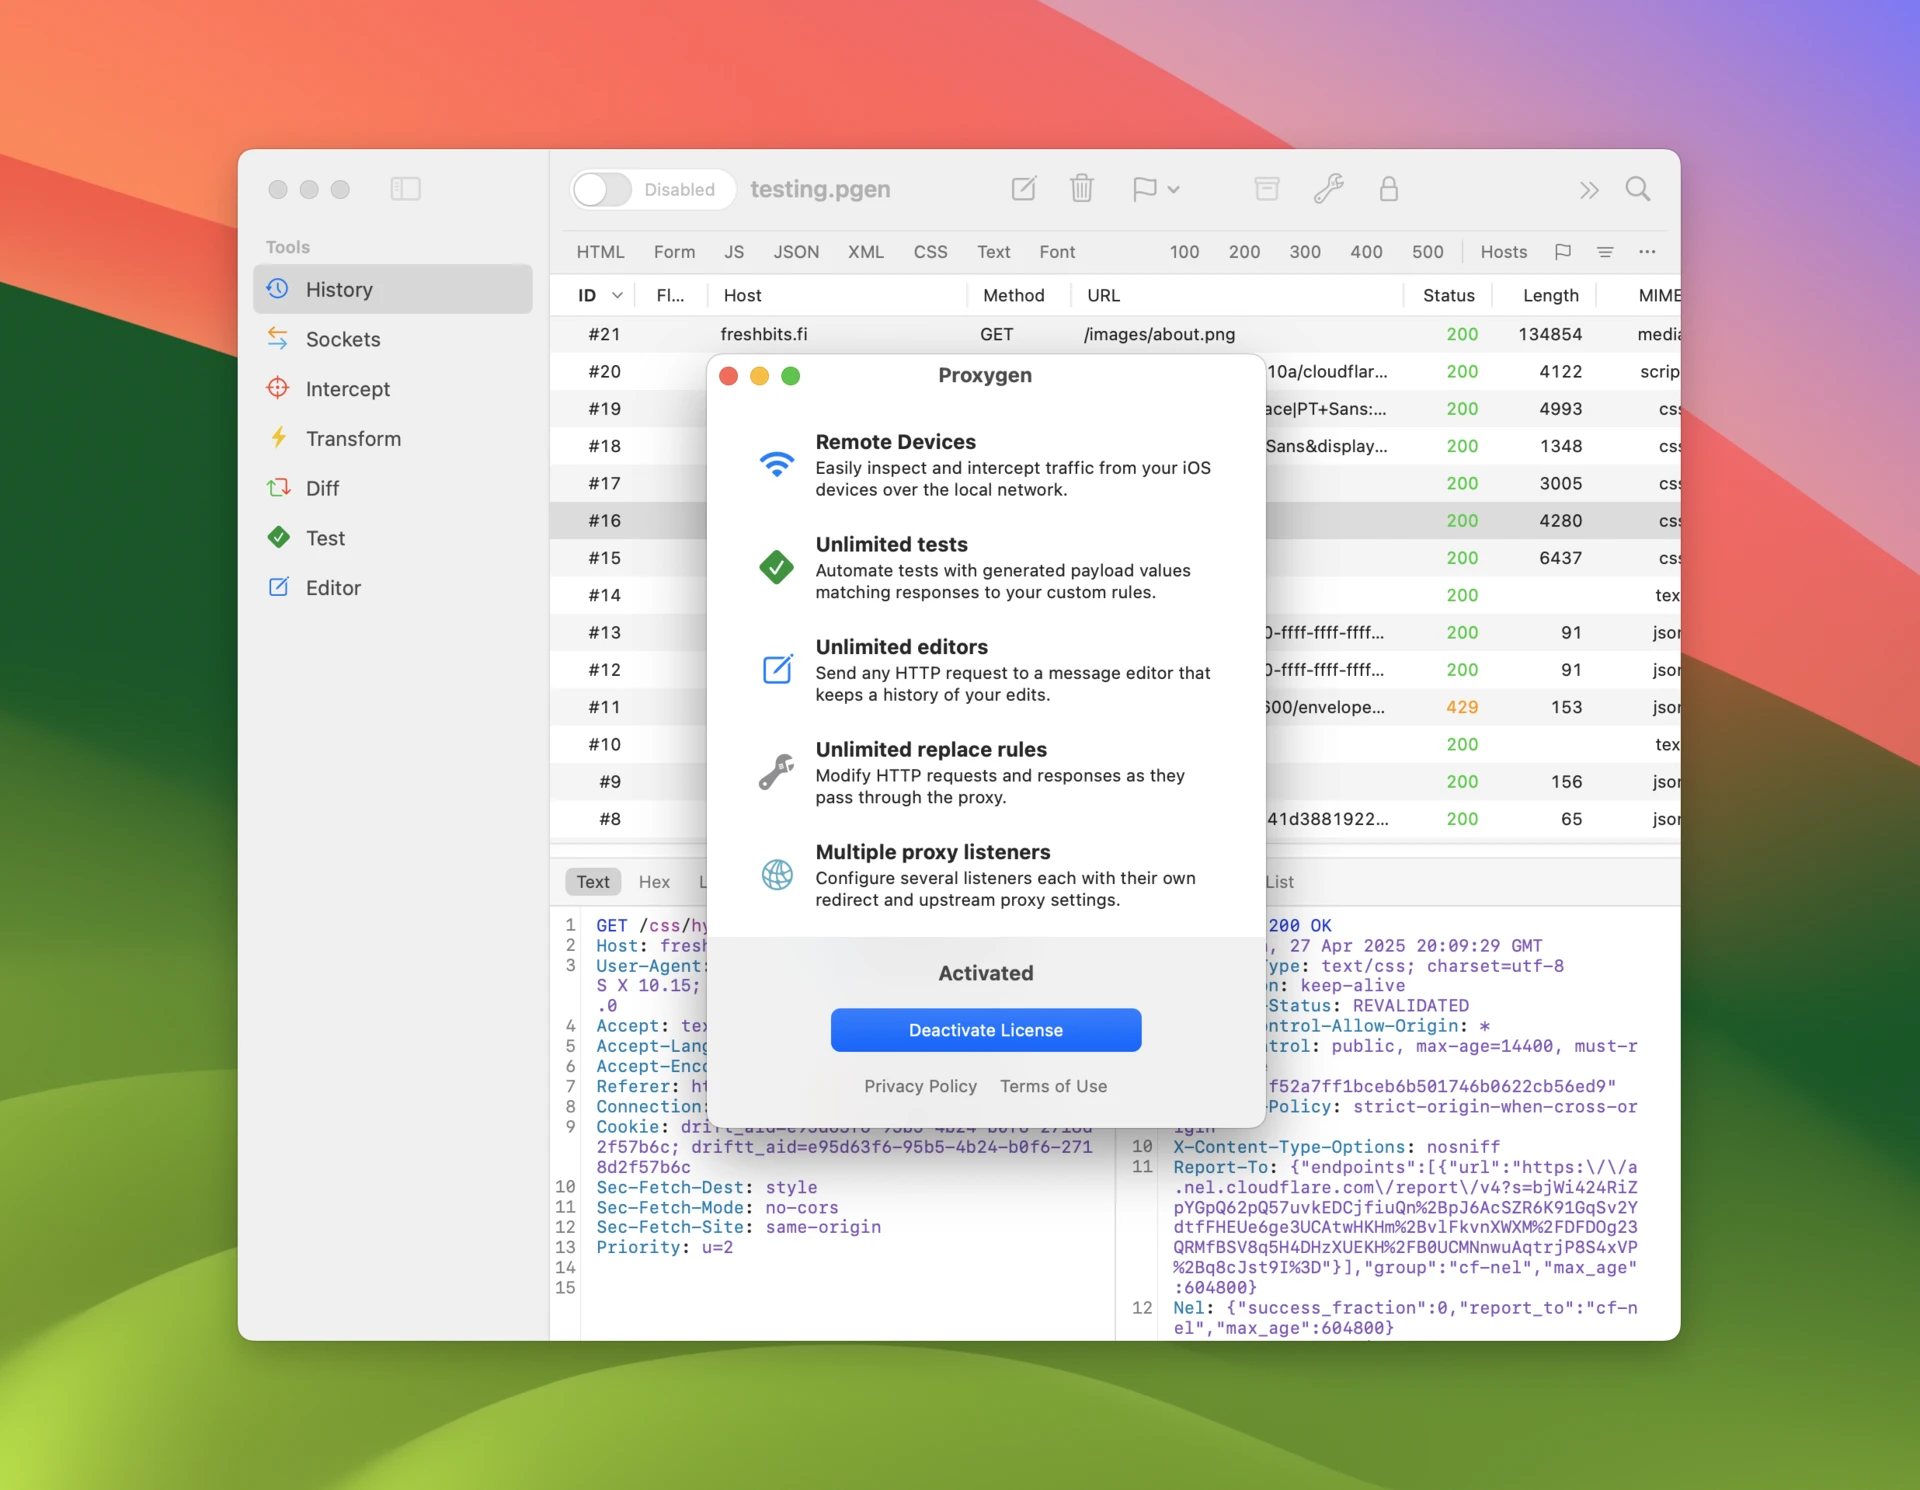Click the search magnifier icon

point(1637,189)
